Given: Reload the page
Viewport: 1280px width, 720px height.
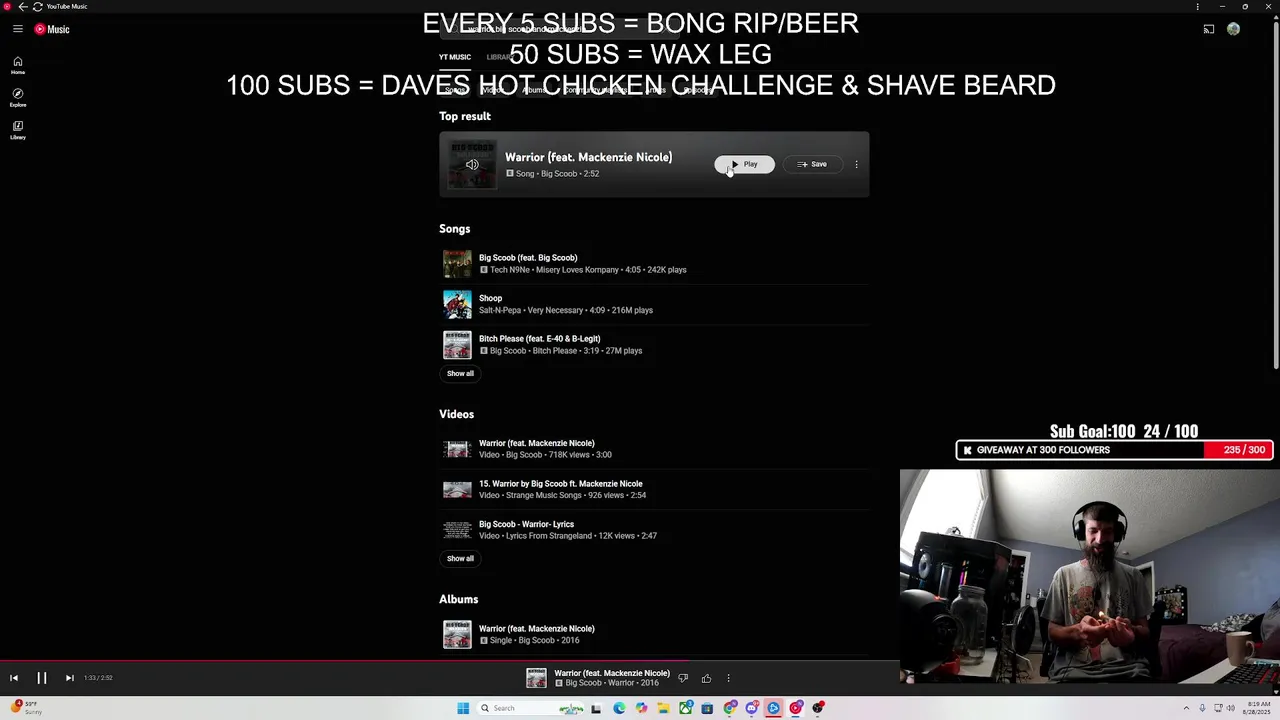Looking at the screenshot, I should [37, 6].
